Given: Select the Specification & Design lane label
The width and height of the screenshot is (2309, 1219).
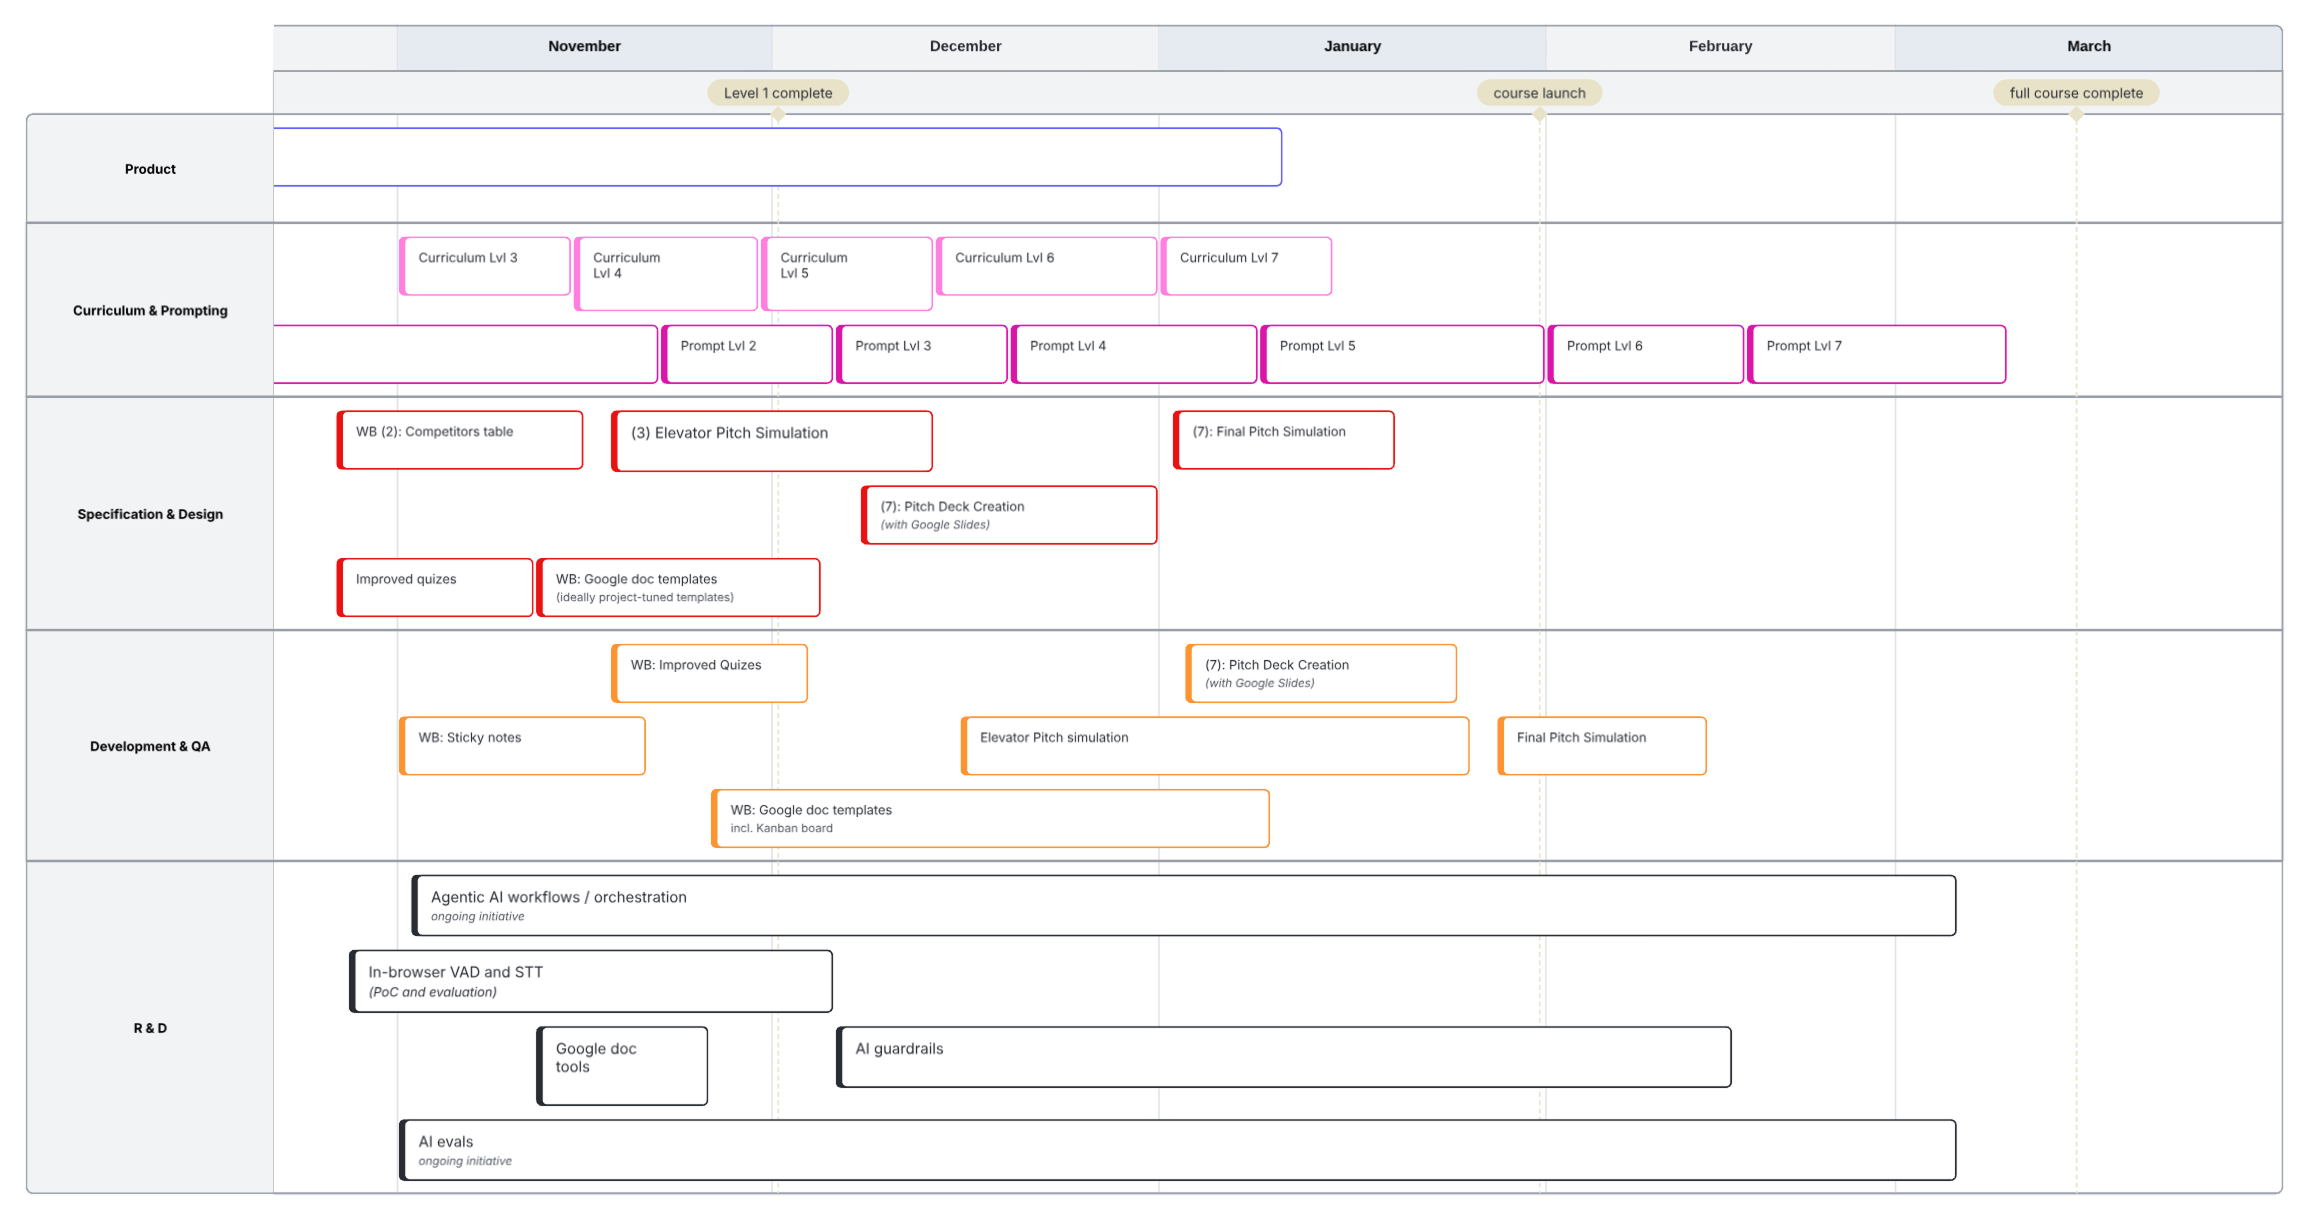Looking at the screenshot, I should (150, 514).
